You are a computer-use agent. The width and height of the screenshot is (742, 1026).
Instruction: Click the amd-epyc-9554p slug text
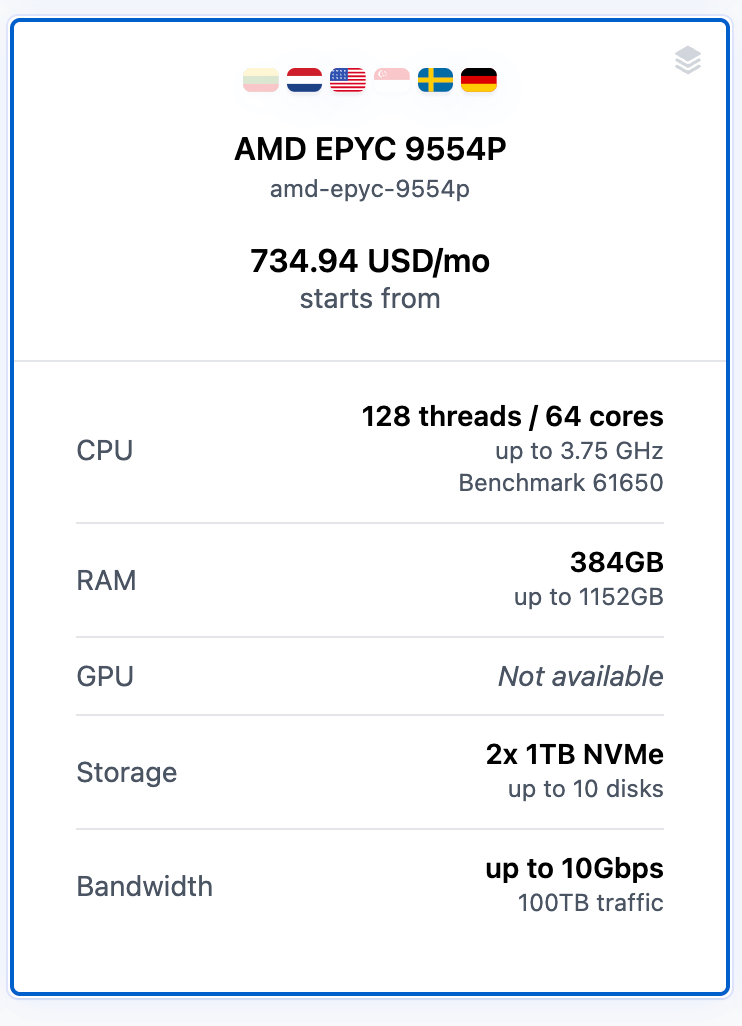[370, 189]
